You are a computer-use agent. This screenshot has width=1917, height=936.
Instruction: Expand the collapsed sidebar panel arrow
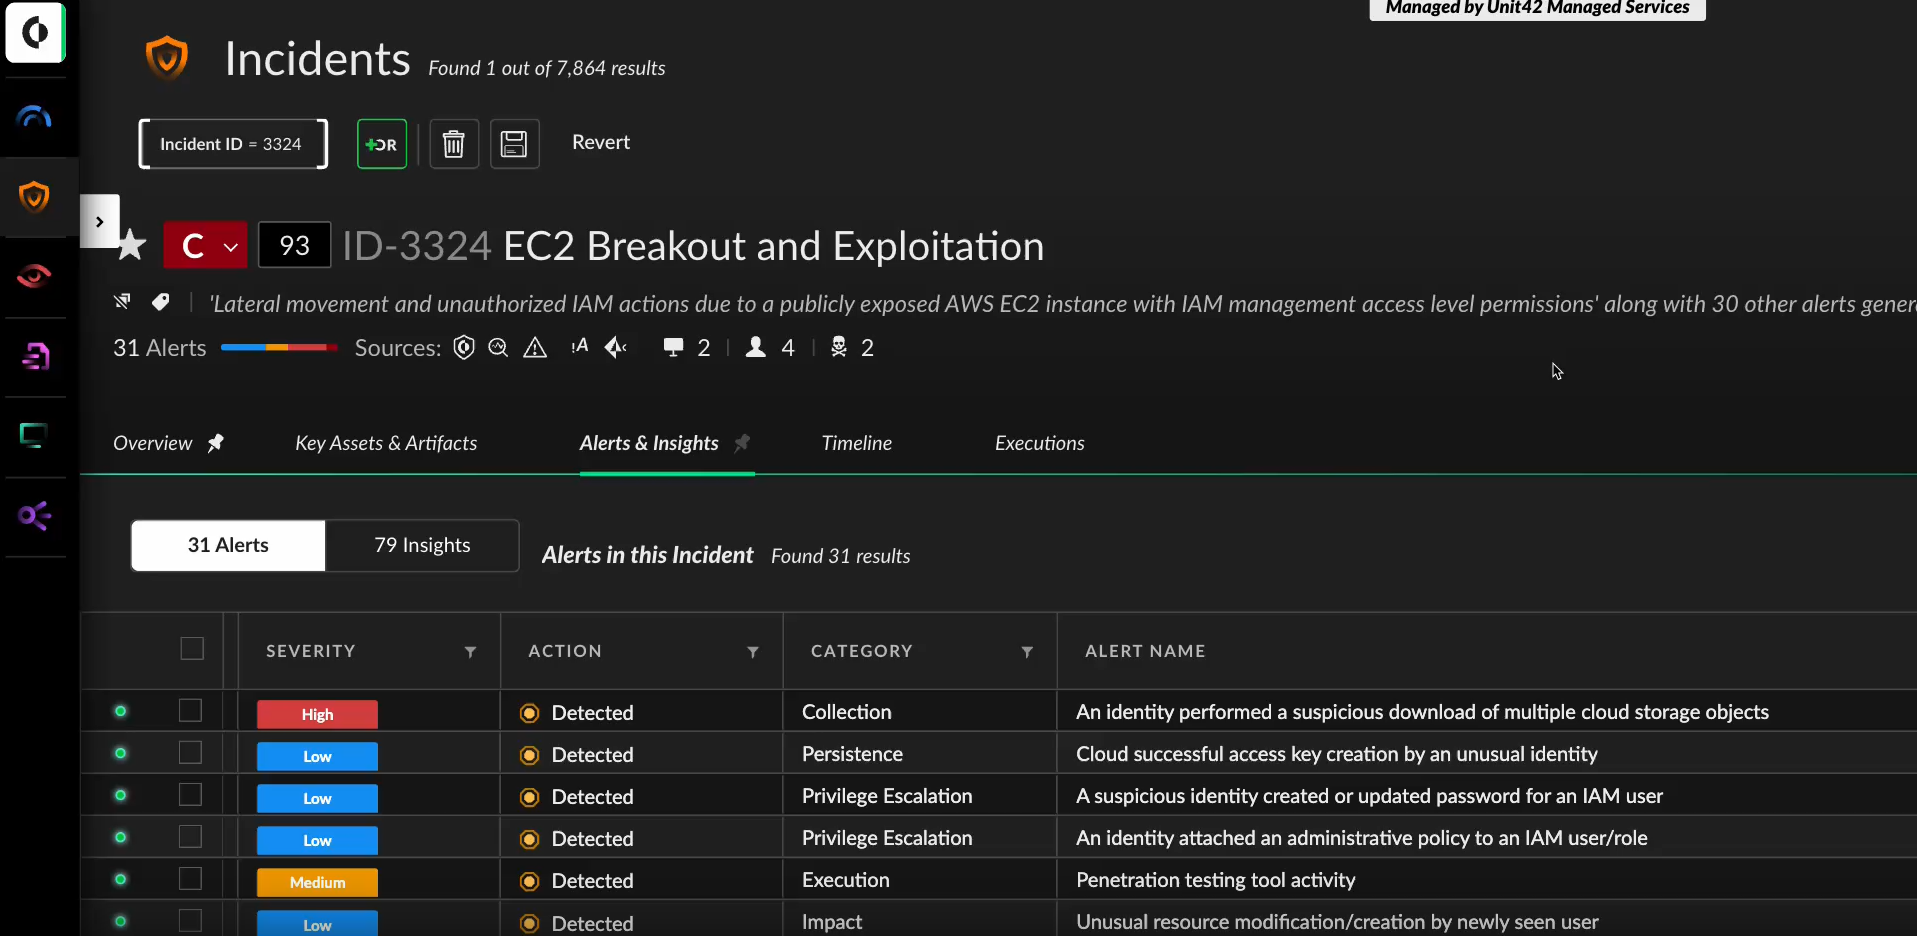pyautogui.click(x=99, y=221)
